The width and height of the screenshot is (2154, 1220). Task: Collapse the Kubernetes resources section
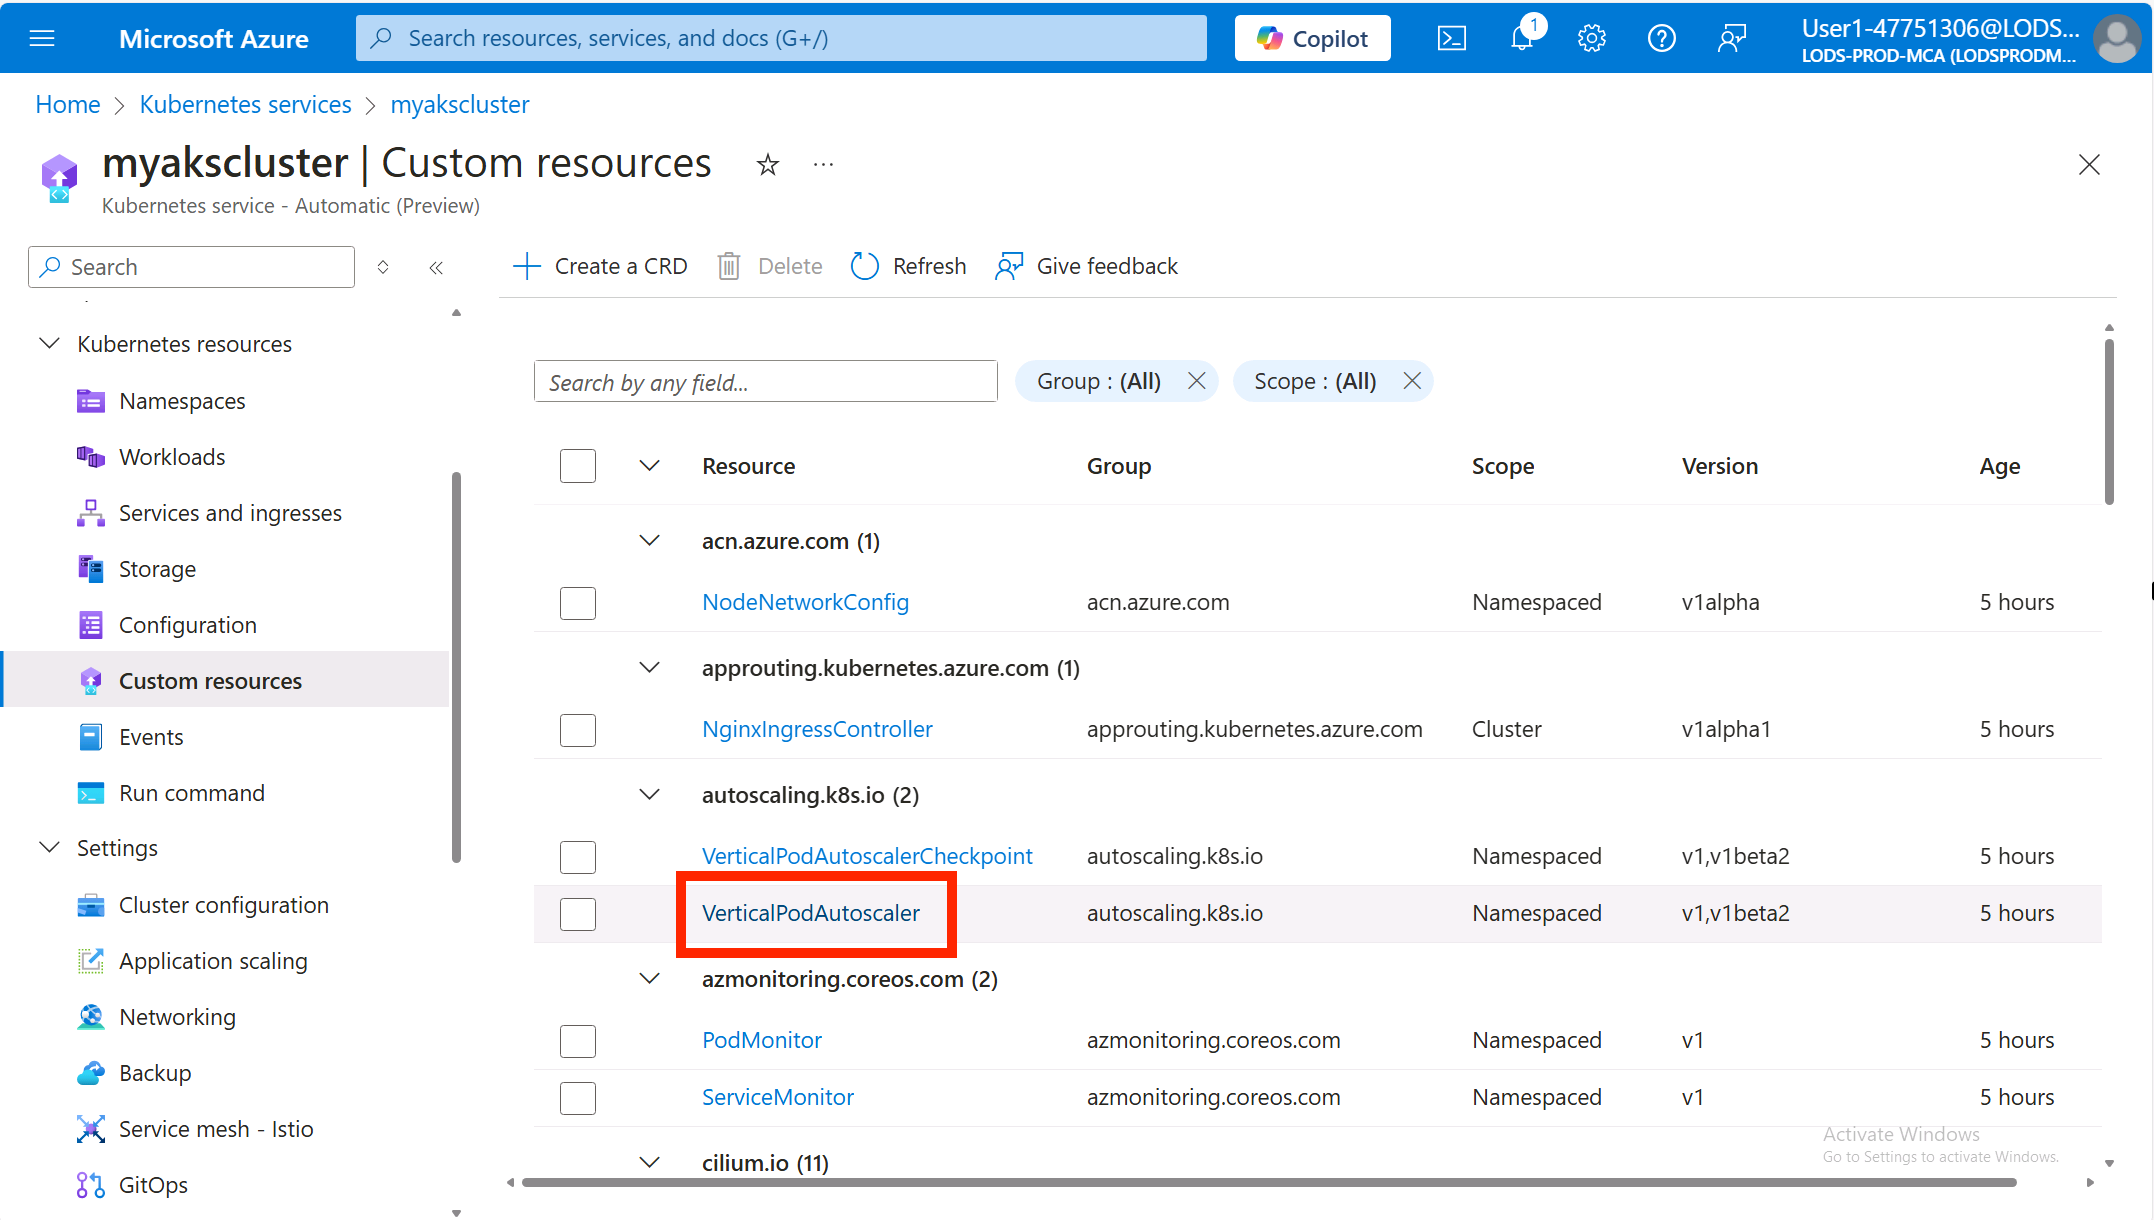pyautogui.click(x=49, y=344)
